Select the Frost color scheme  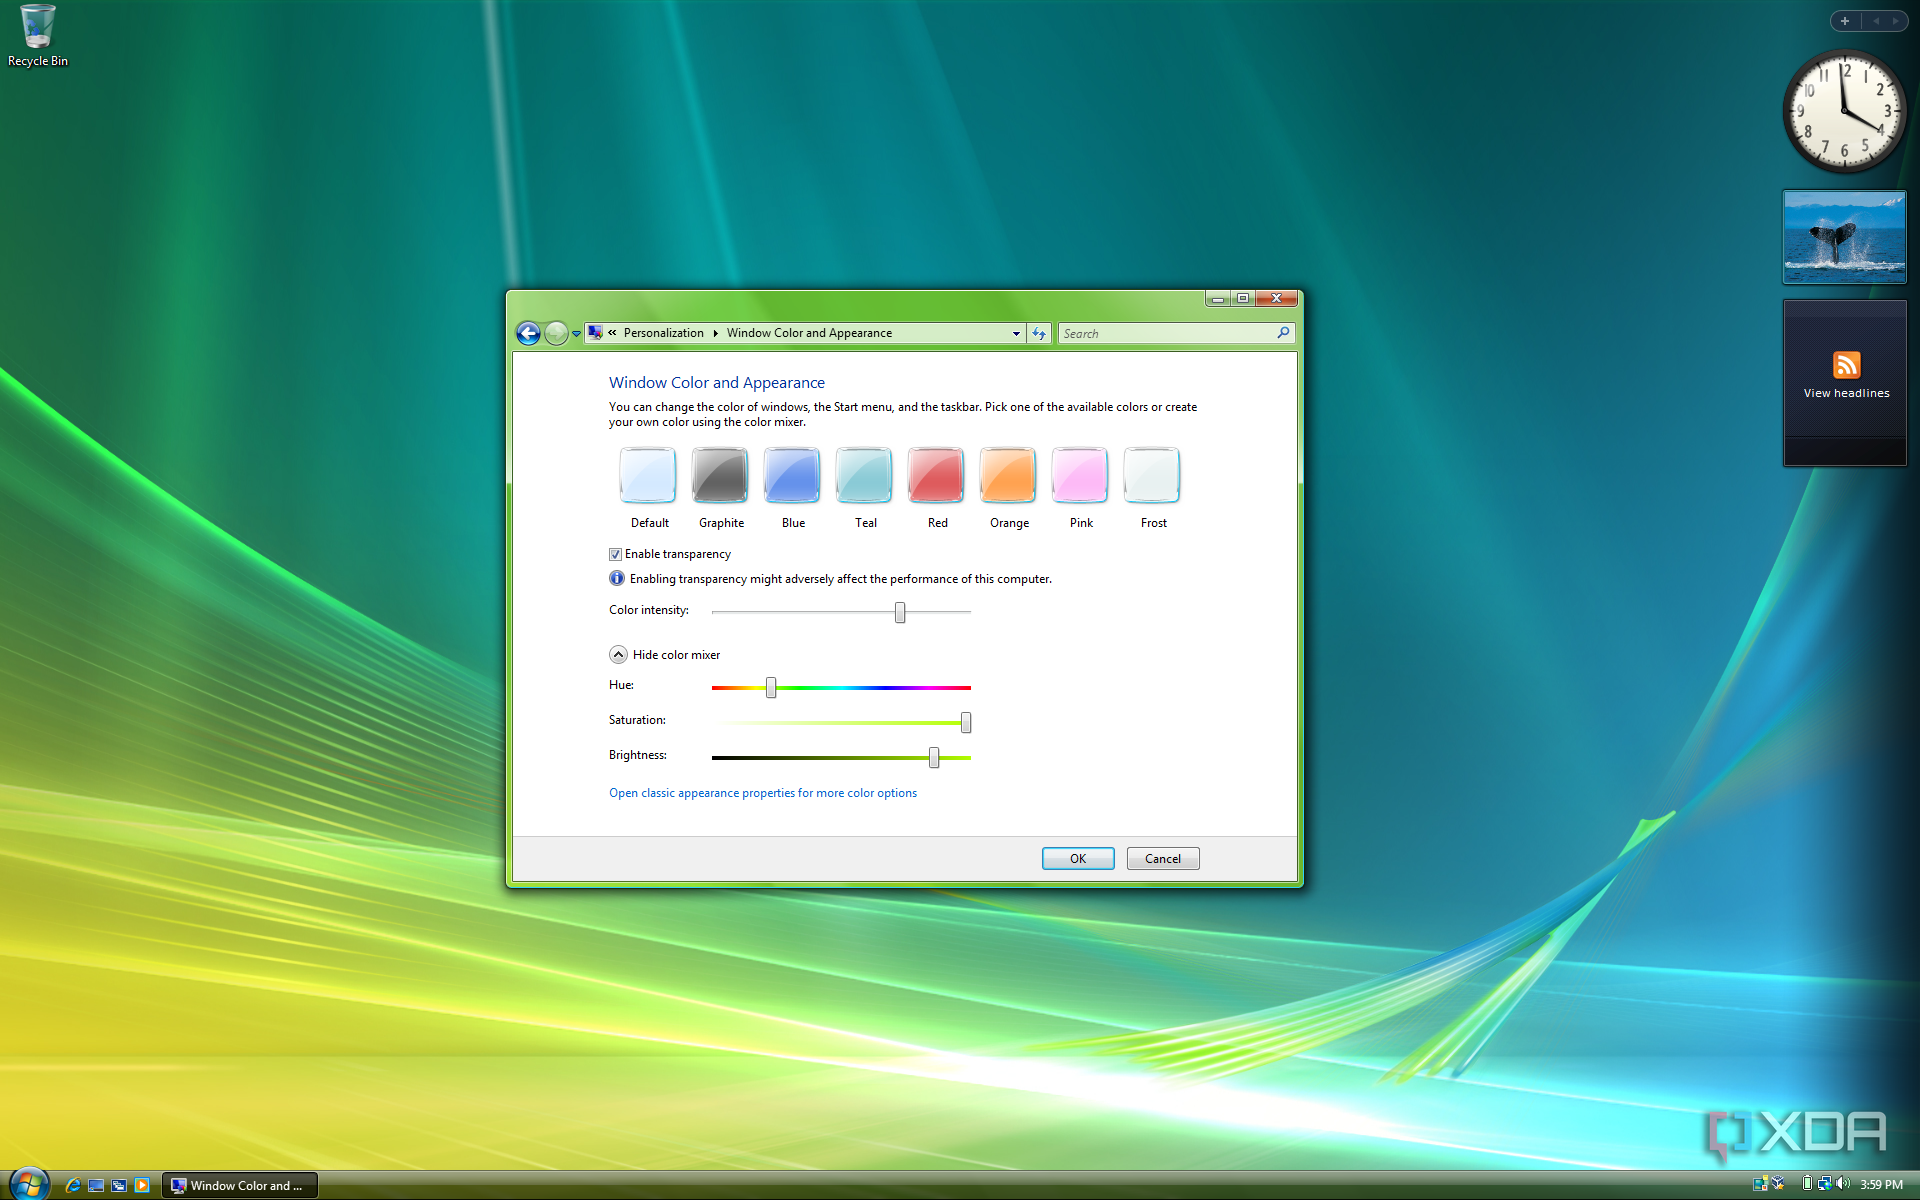pyautogui.click(x=1151, y=476)
